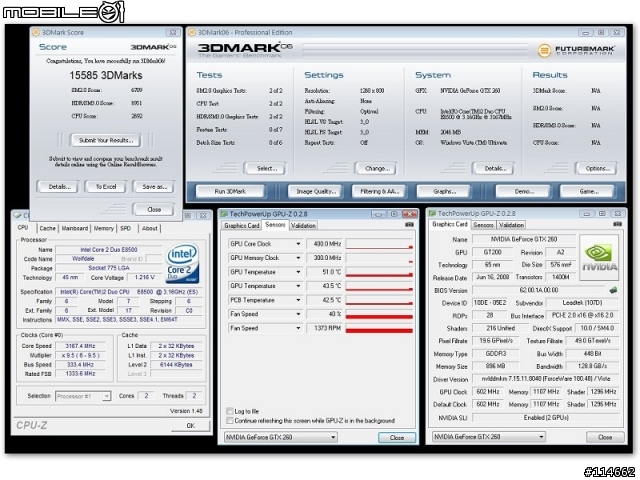Open Graphics Card tab in GPU-Z Sensors window
This screenshot has height=480, width=640.
coord(242,226)
